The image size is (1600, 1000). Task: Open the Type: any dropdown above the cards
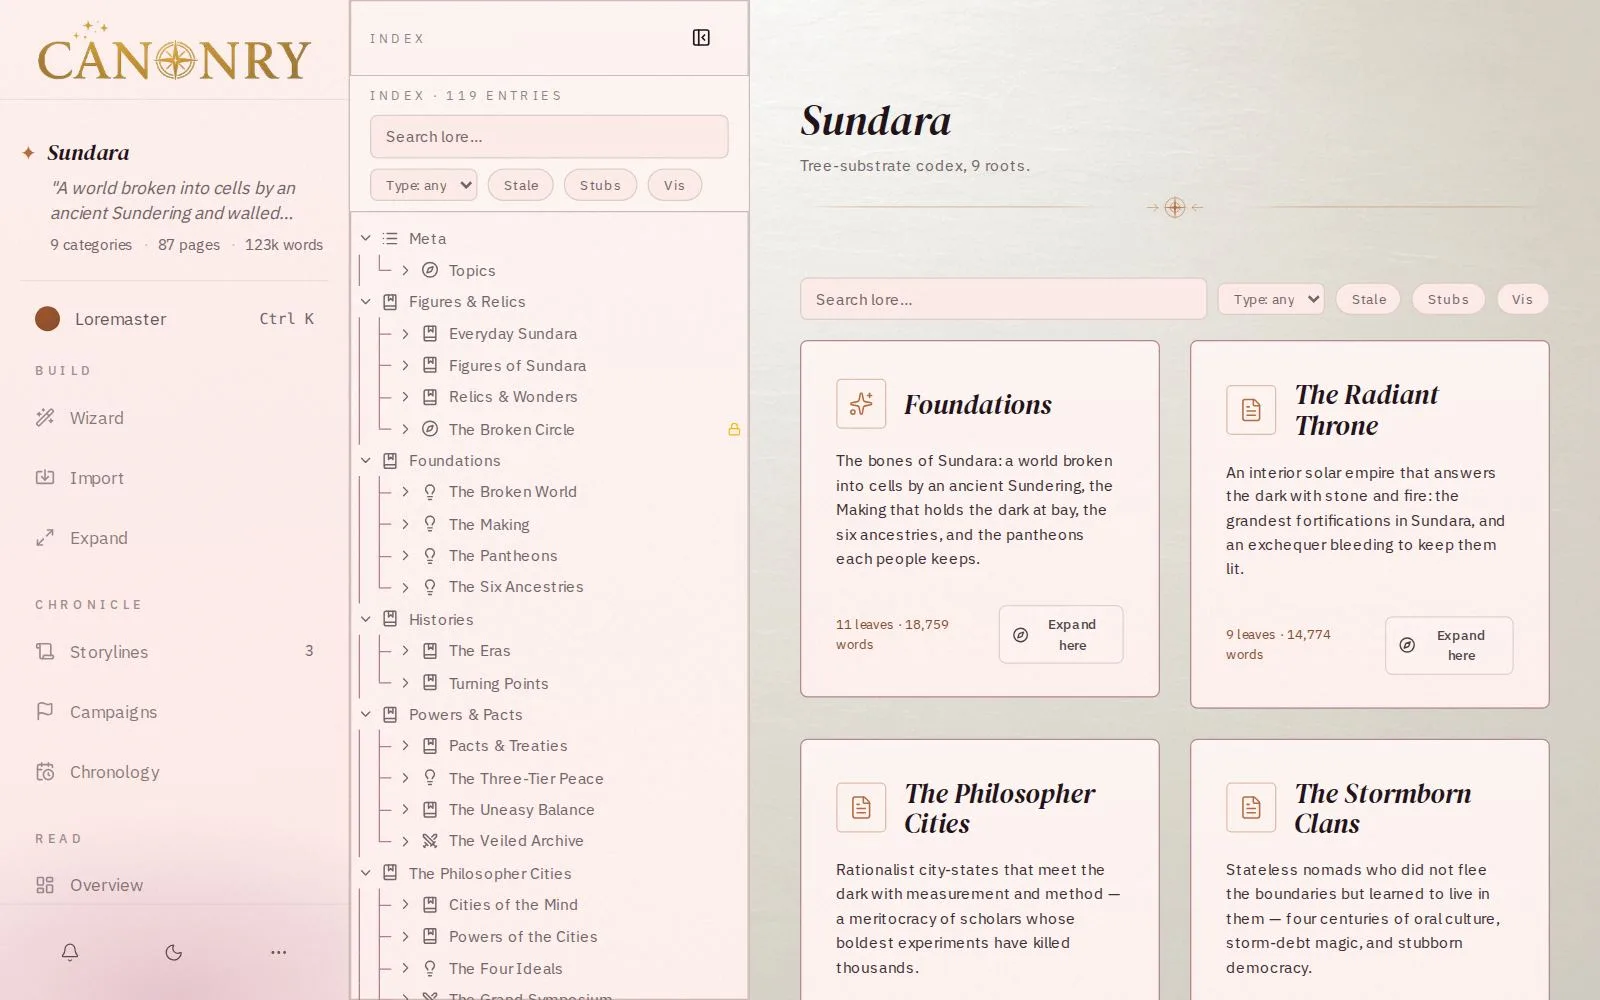pyautogui.click(x=1271, y=299)
